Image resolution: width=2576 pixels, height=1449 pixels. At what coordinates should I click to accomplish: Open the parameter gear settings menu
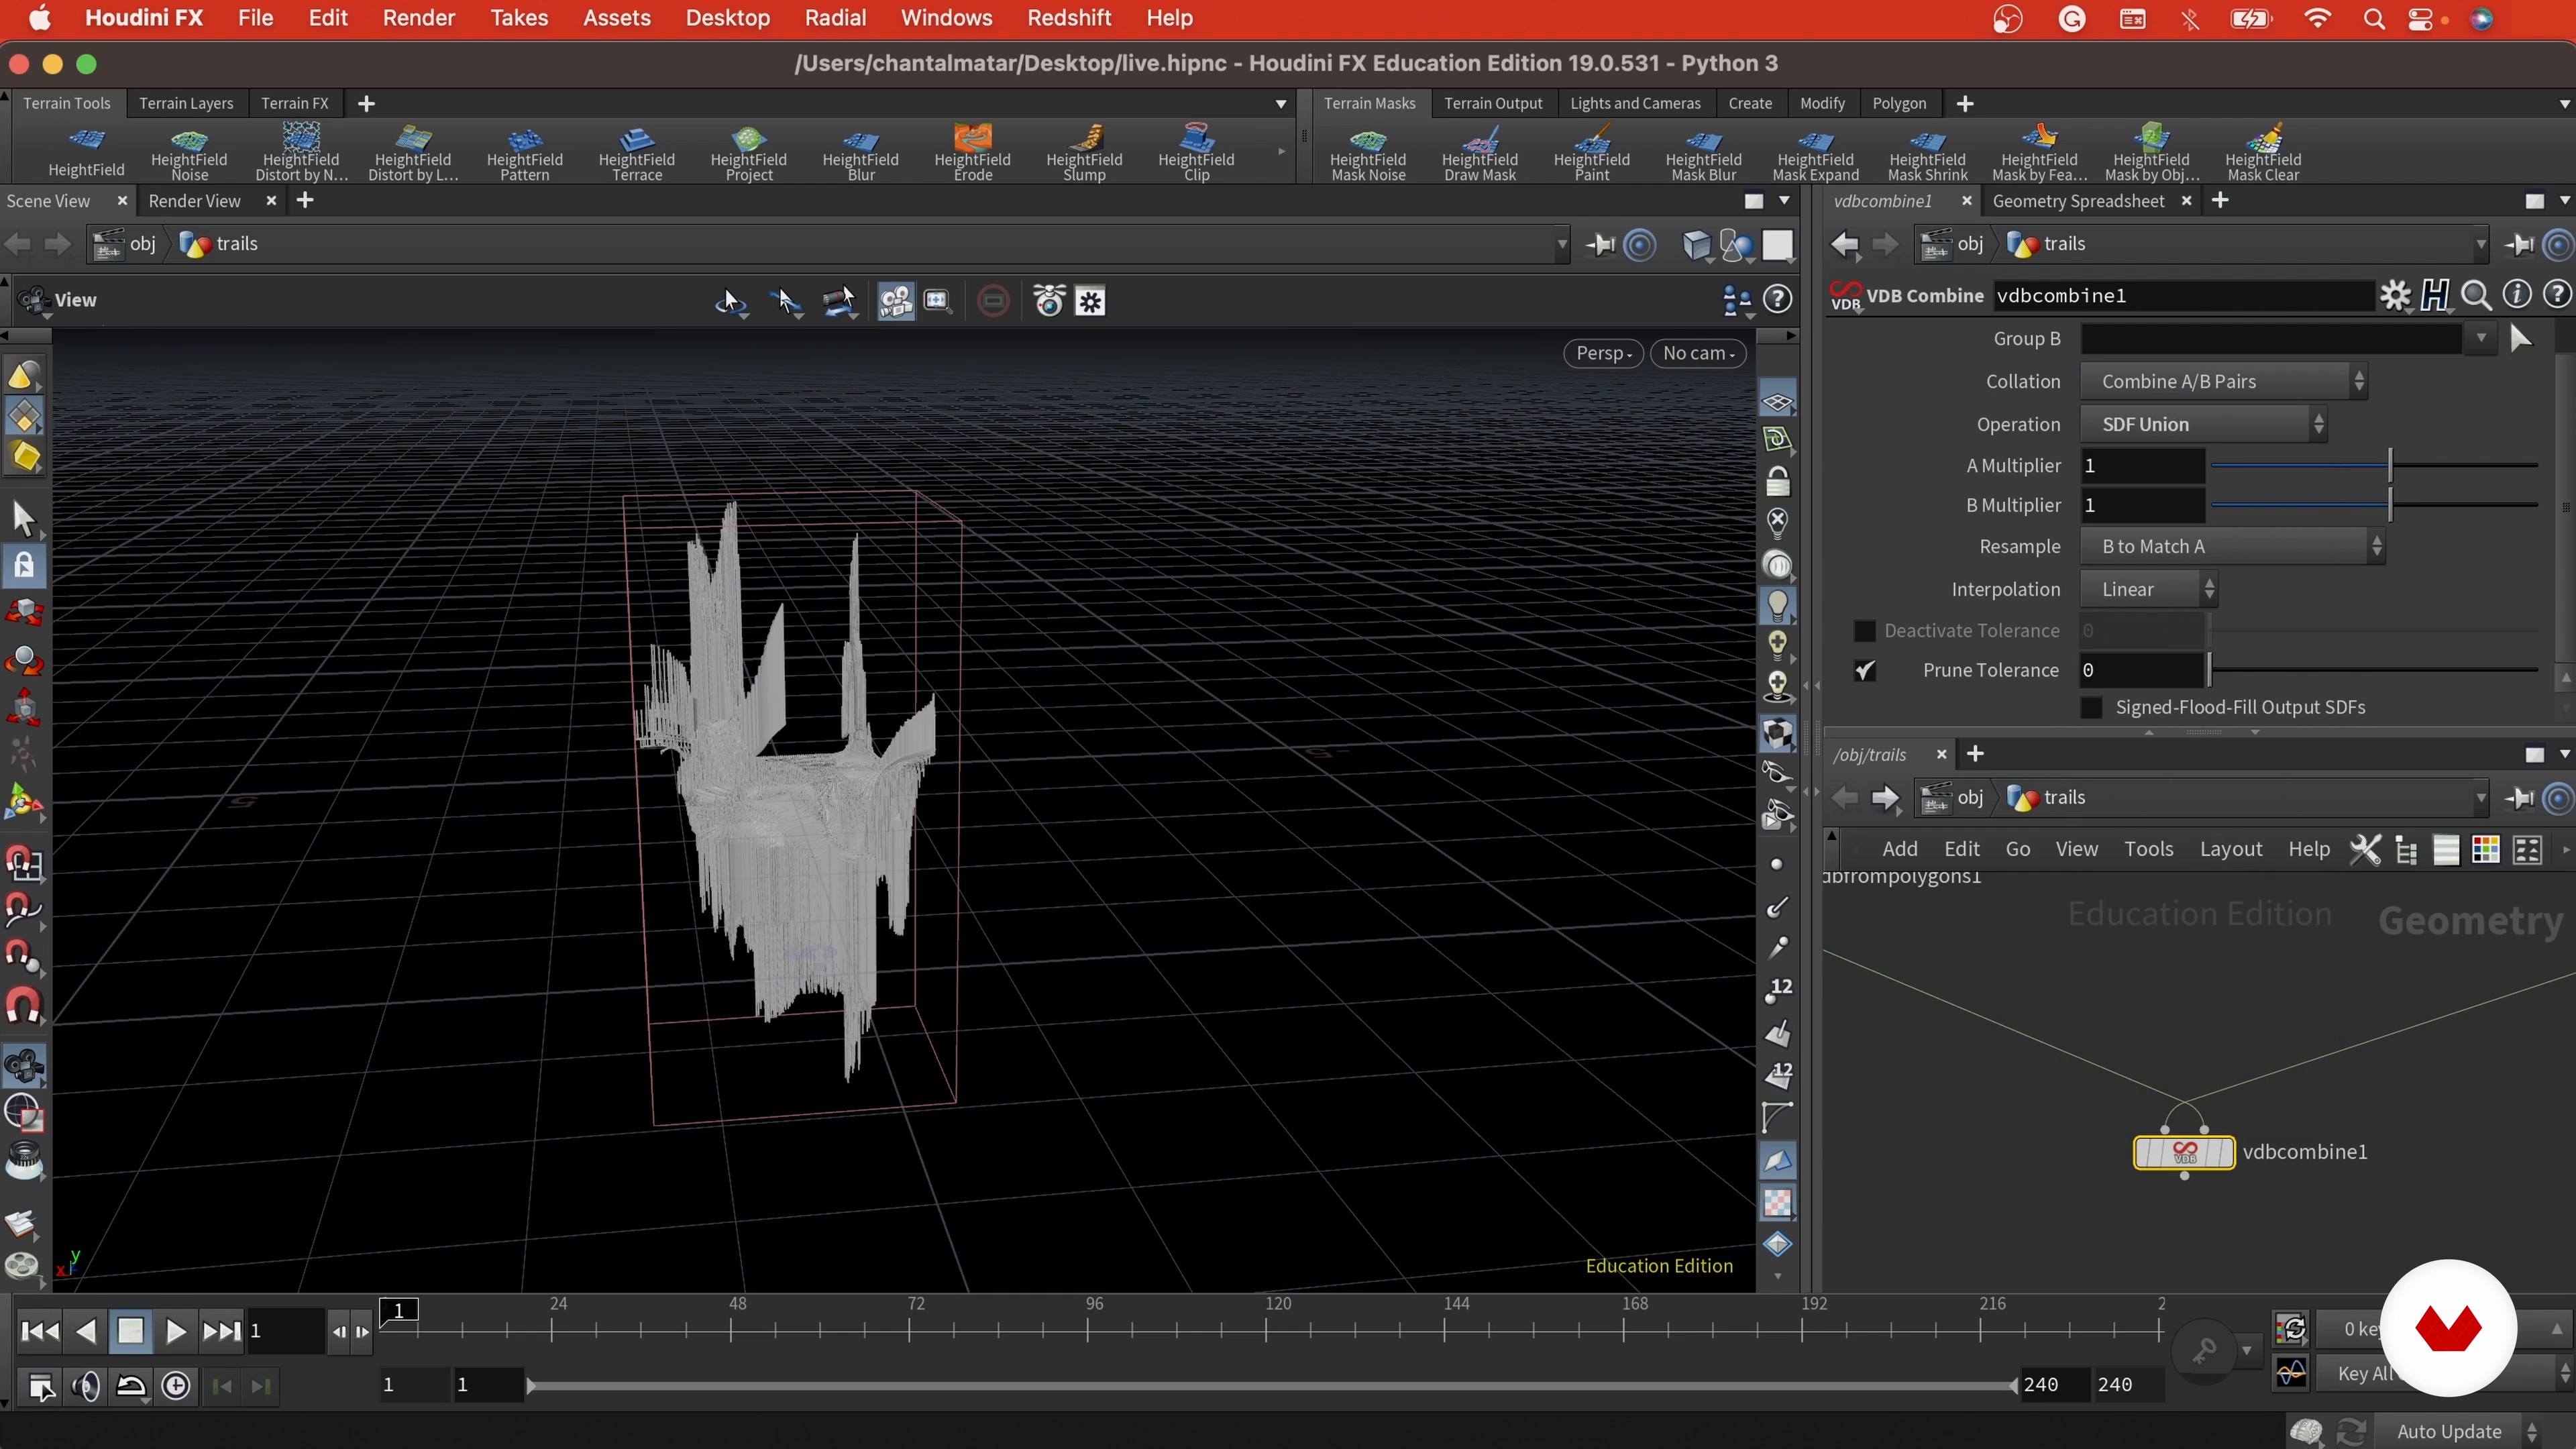[x=2395, y=295]
